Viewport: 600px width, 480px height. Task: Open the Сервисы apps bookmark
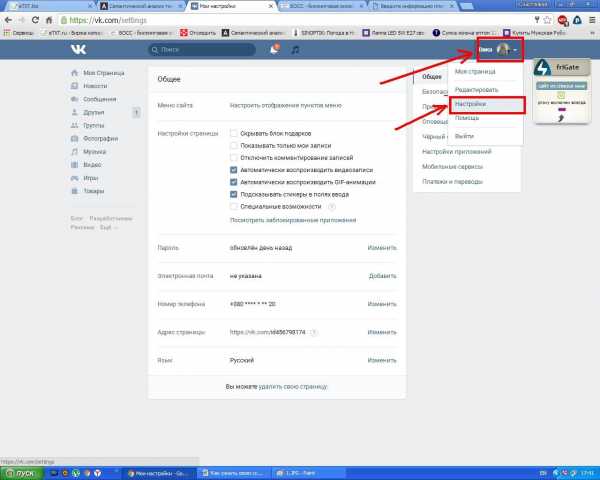(18, 33)
